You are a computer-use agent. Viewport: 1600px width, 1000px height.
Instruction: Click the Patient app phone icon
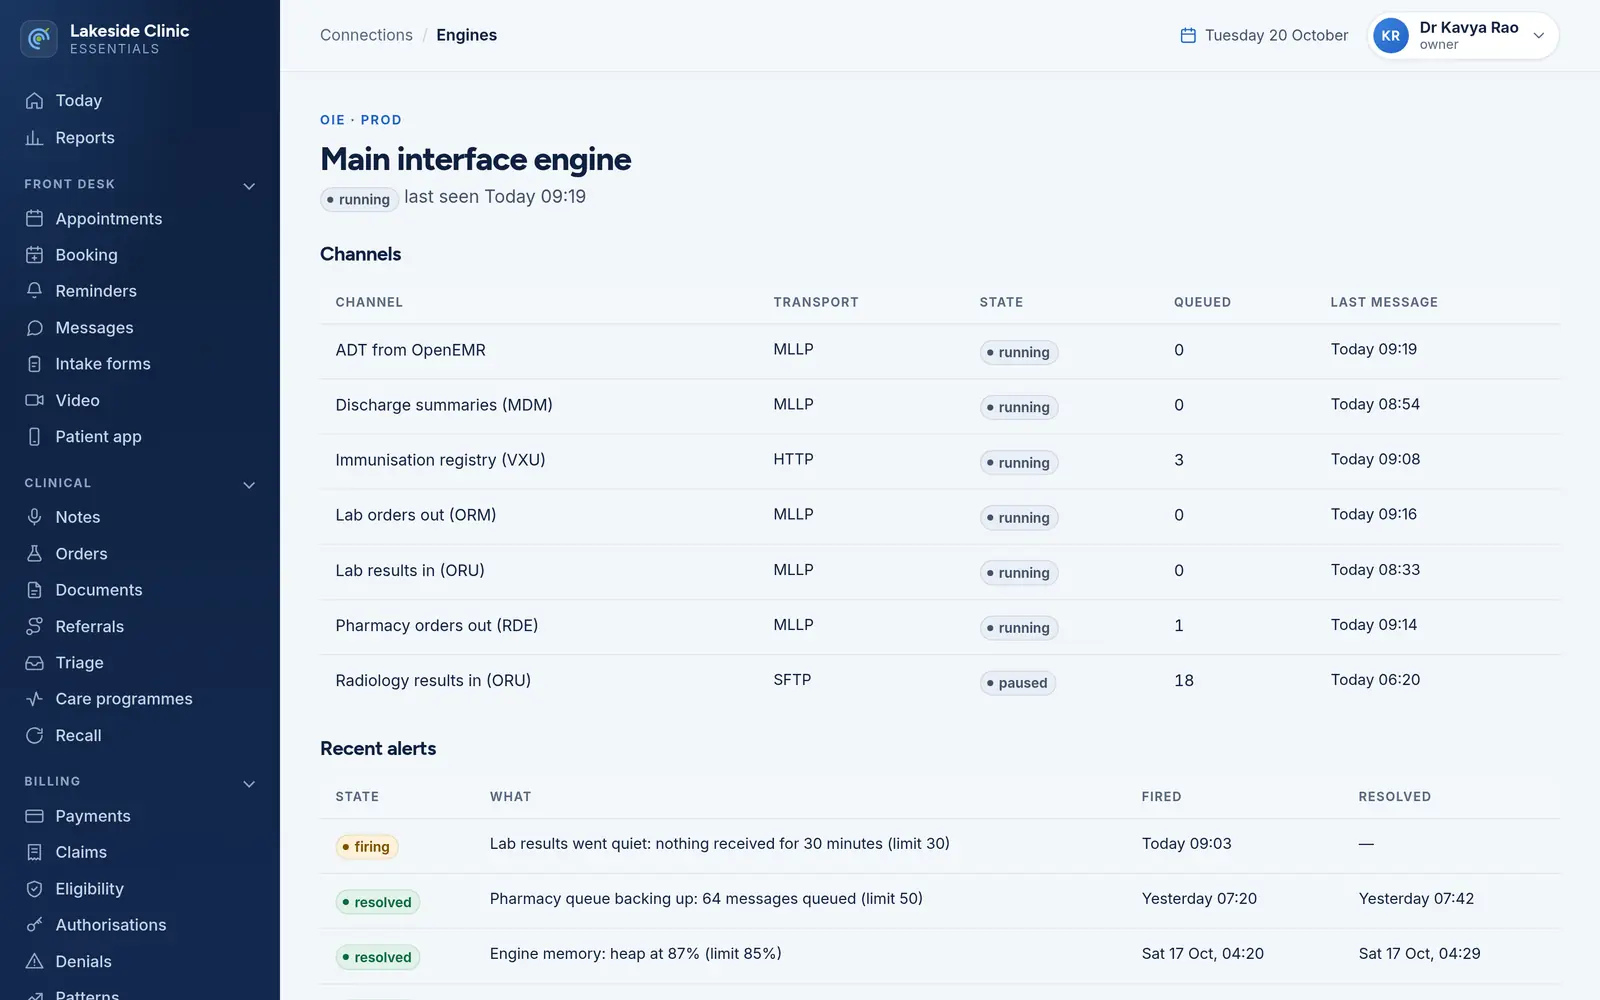(x=34, y=437)
